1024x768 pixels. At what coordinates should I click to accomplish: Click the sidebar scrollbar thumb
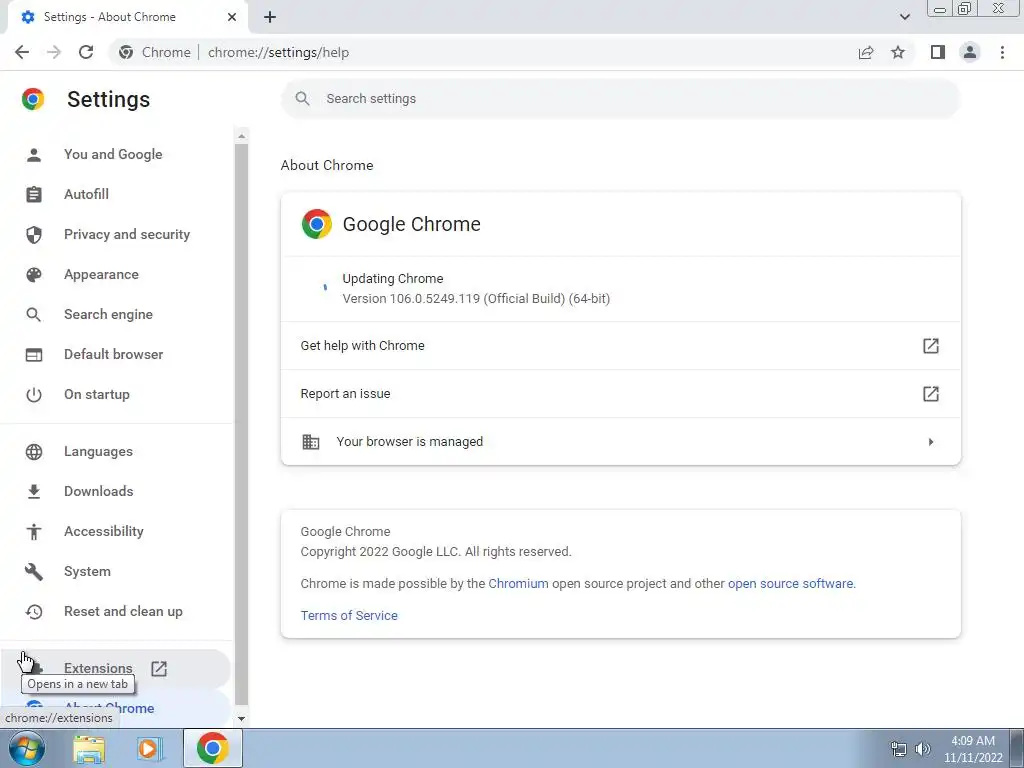[x=242, y=424]
